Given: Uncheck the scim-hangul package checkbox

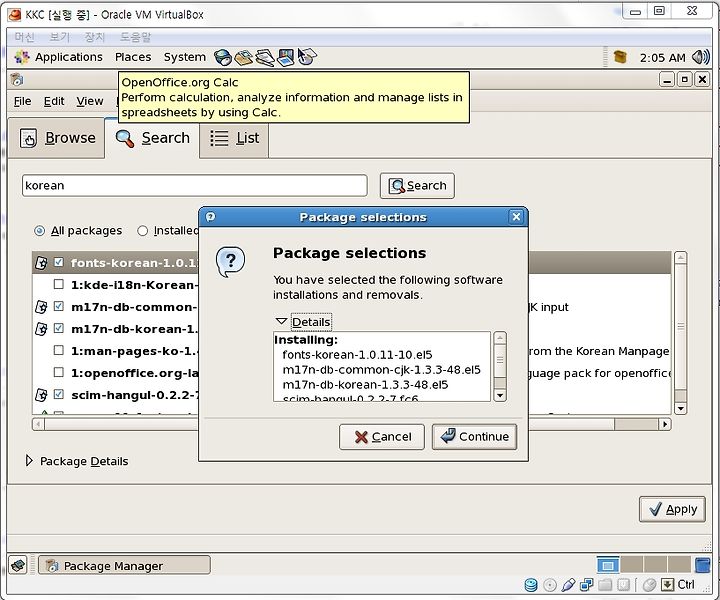Looking at the screenshot, I should [58, 394].
